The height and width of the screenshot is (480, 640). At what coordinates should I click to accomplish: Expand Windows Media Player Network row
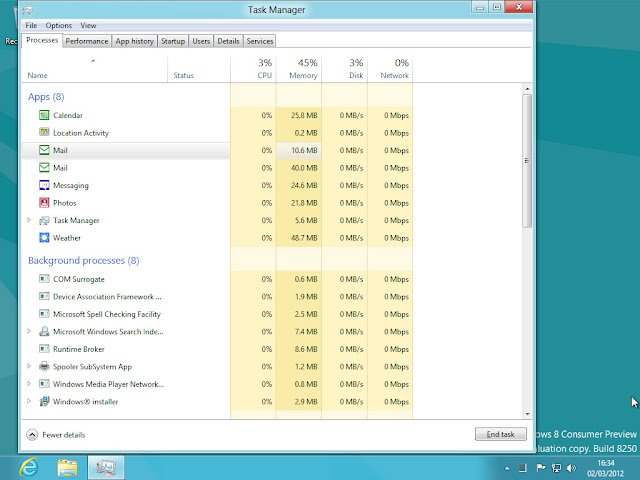[x=29, y=384]
